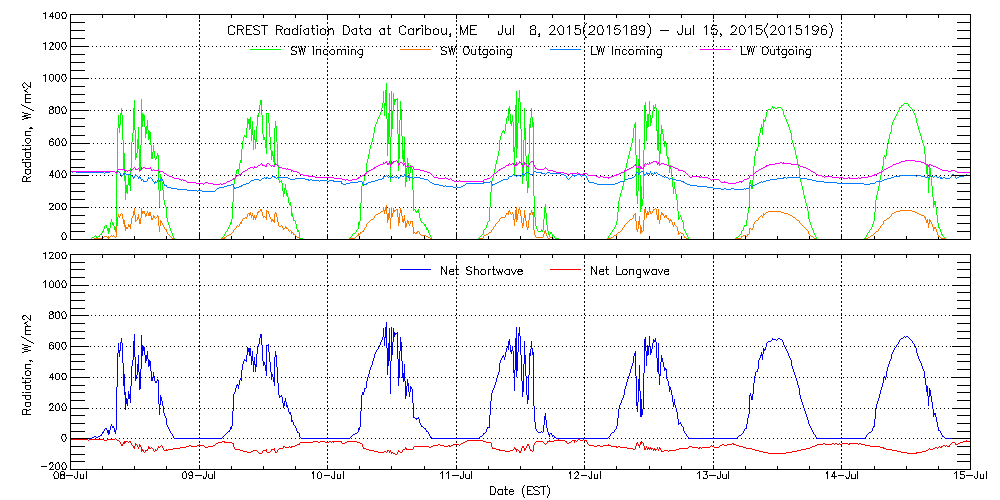Click the 11-Jul date axis tick
This screenshot has height=500, width=1000.
[x=456, y=478]
